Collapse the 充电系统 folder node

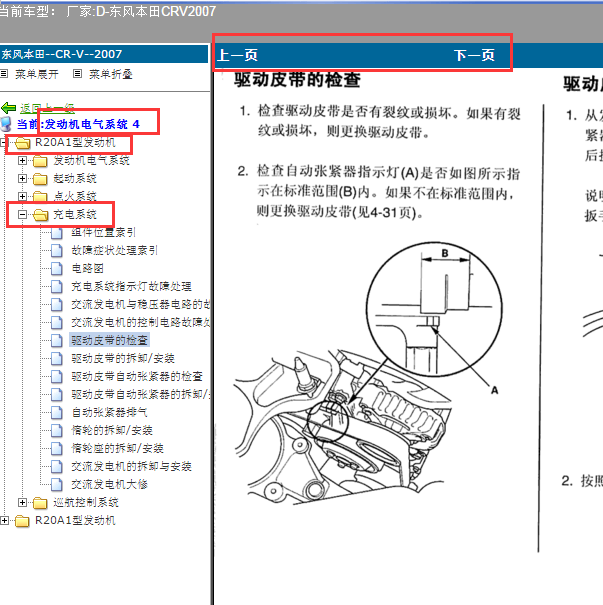click(22, 215)
